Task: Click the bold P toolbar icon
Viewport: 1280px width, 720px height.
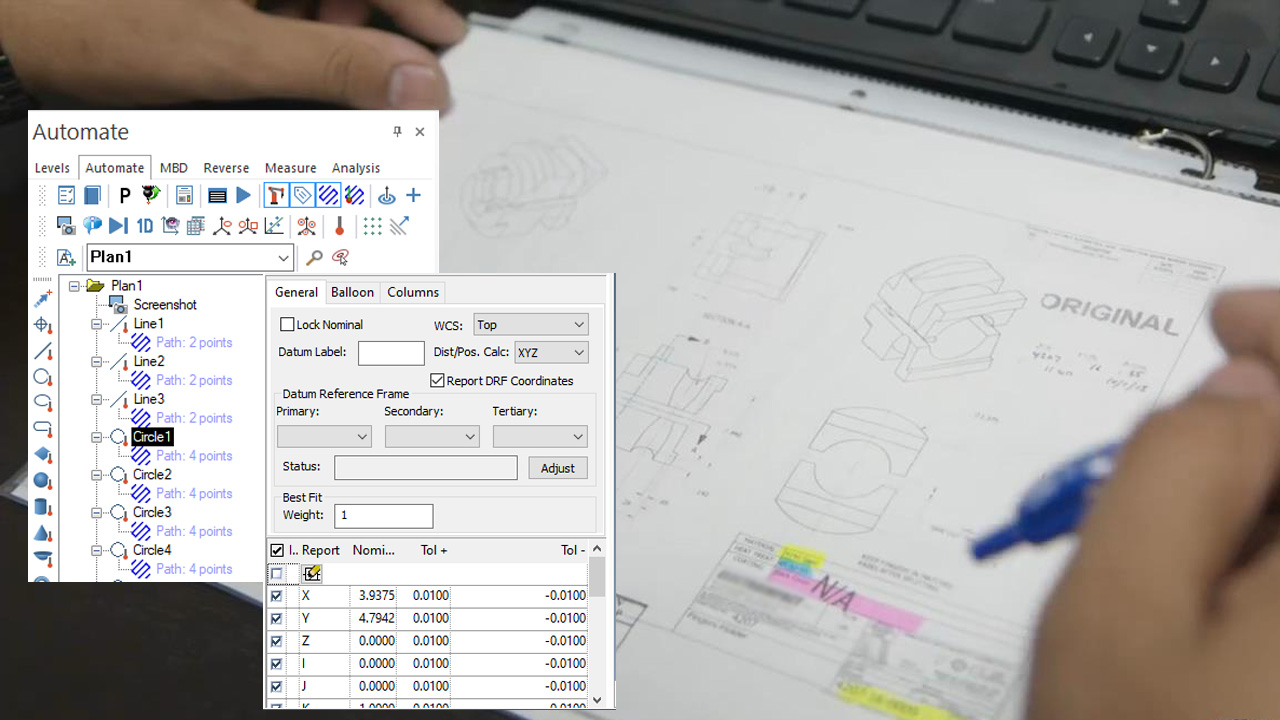Action: pos(125,196)
